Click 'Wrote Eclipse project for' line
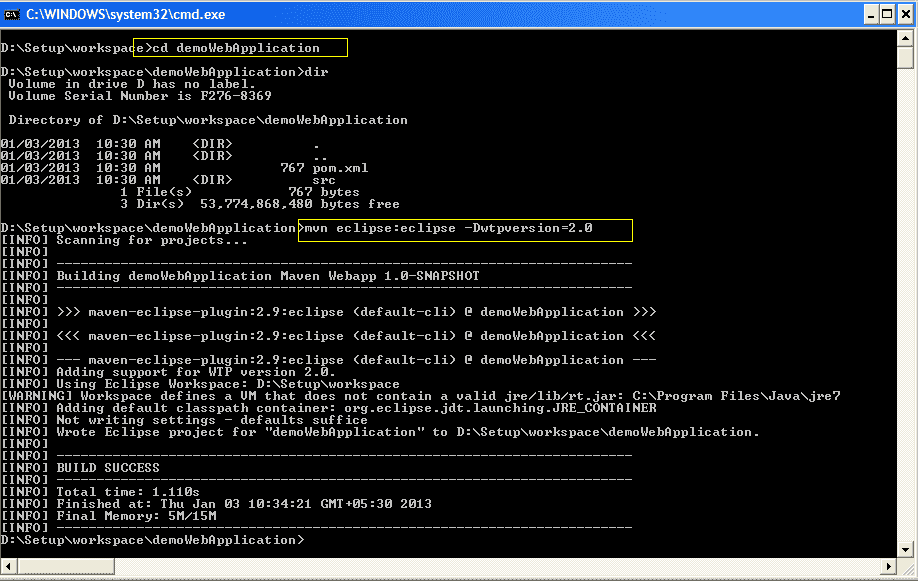 click(x=407, y=432)
